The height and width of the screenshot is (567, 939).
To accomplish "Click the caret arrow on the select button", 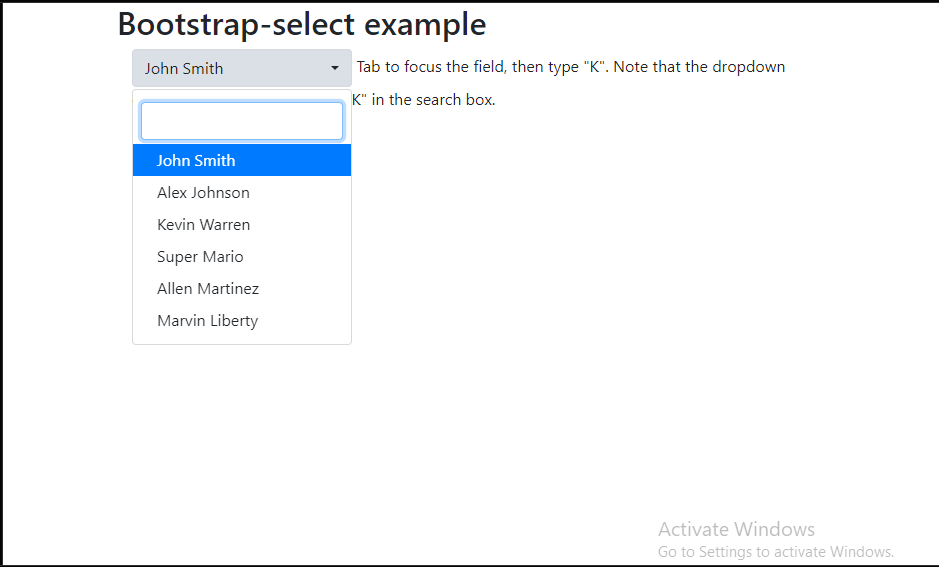I will pos(334,69).
